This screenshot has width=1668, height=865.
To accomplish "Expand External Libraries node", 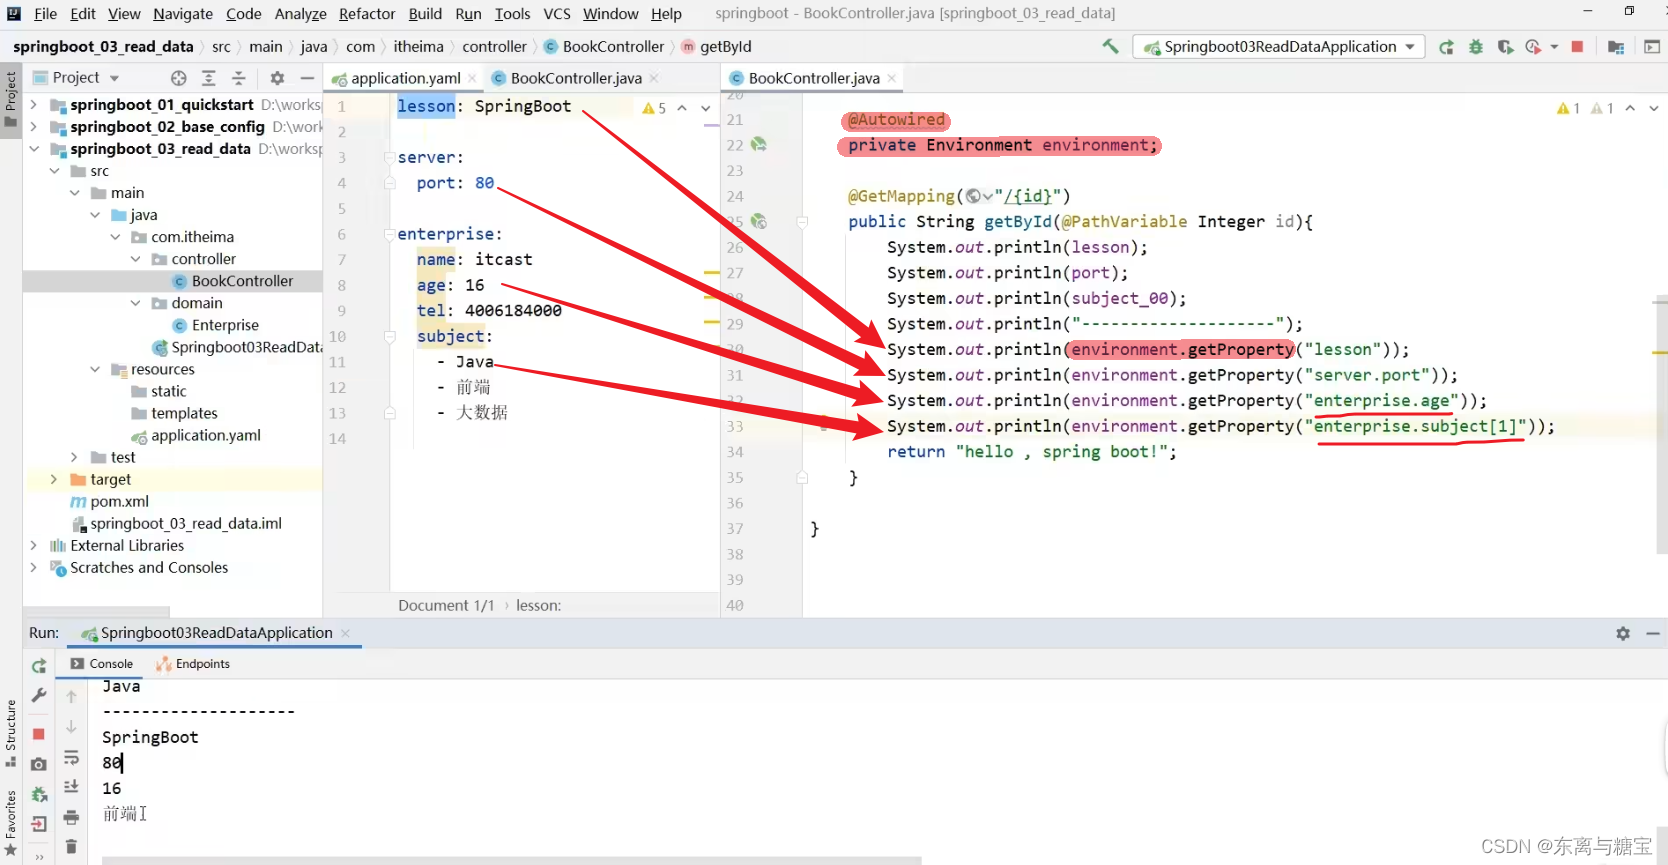I will click(x=34, y=545).
